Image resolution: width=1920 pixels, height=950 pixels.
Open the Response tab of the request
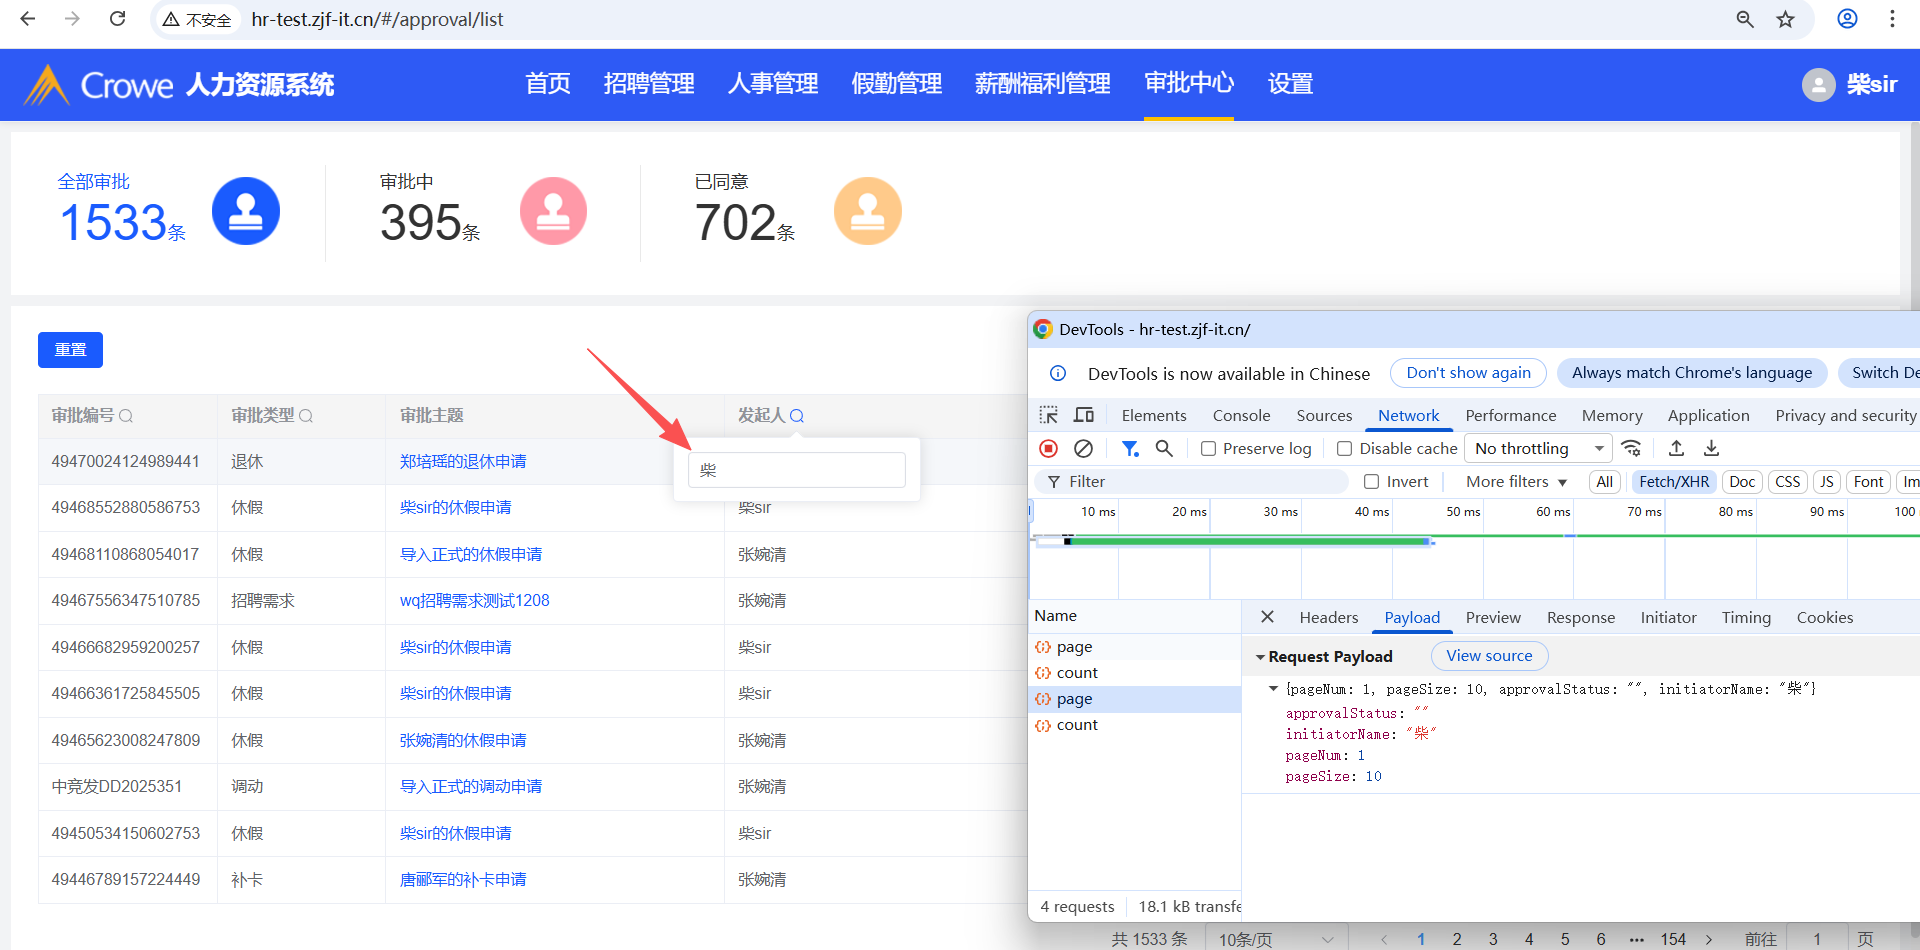pyautogui.click(x=1580, y=617)
